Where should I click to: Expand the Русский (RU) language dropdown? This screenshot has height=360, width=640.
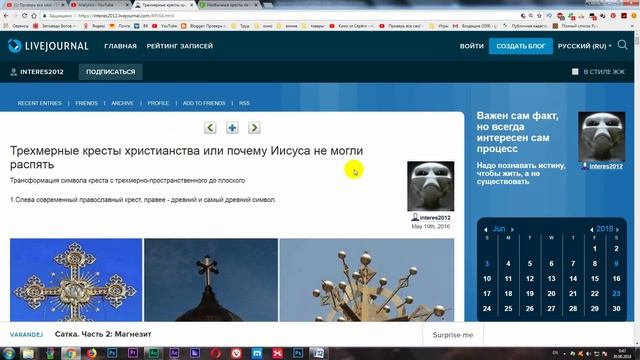point(584,46)
